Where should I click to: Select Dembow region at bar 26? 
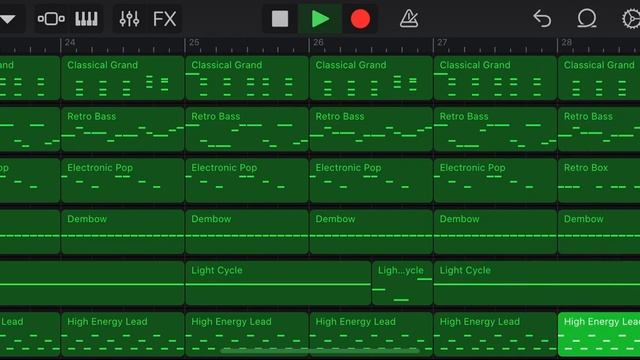click(x=371, y=232)
